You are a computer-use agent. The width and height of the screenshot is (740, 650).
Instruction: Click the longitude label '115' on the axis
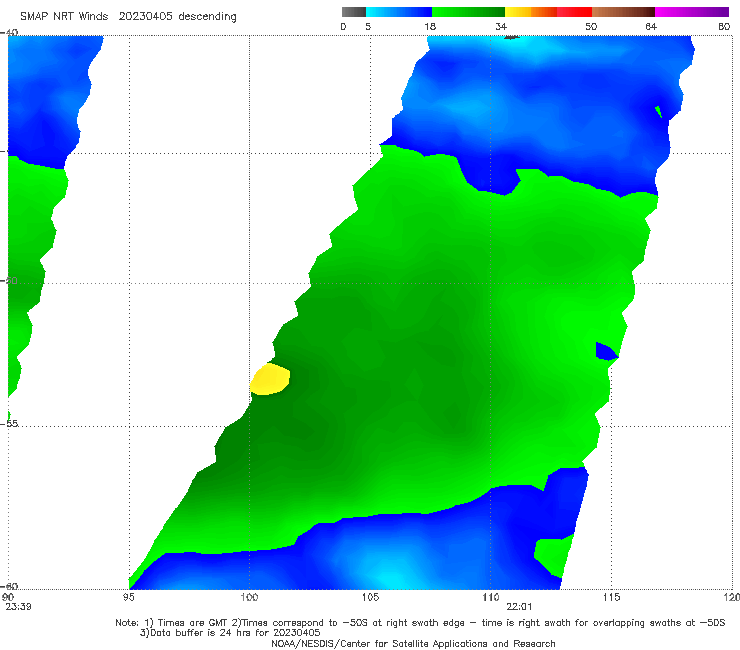tap(612, 598)
